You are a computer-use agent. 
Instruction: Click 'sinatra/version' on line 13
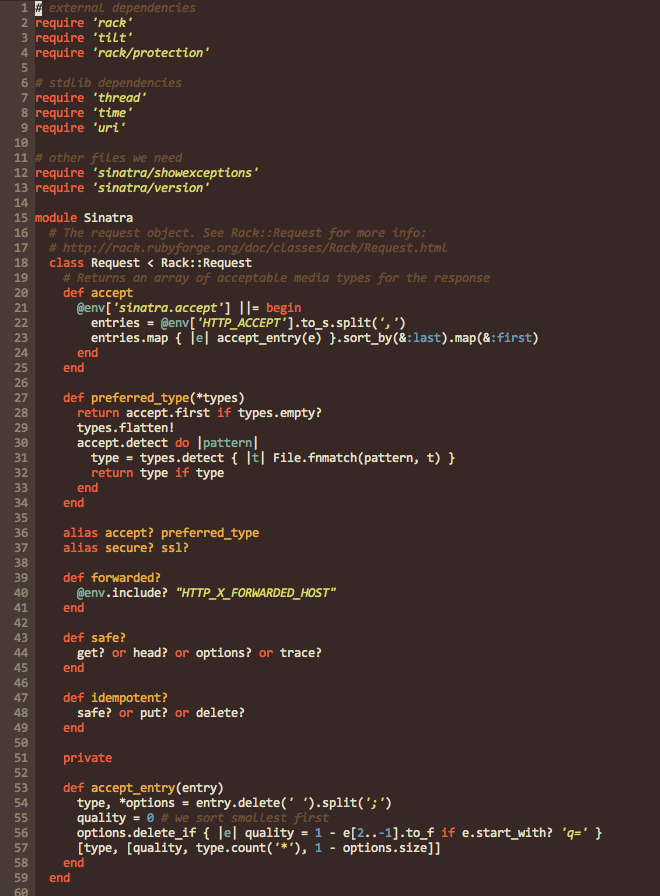point(151,187)
